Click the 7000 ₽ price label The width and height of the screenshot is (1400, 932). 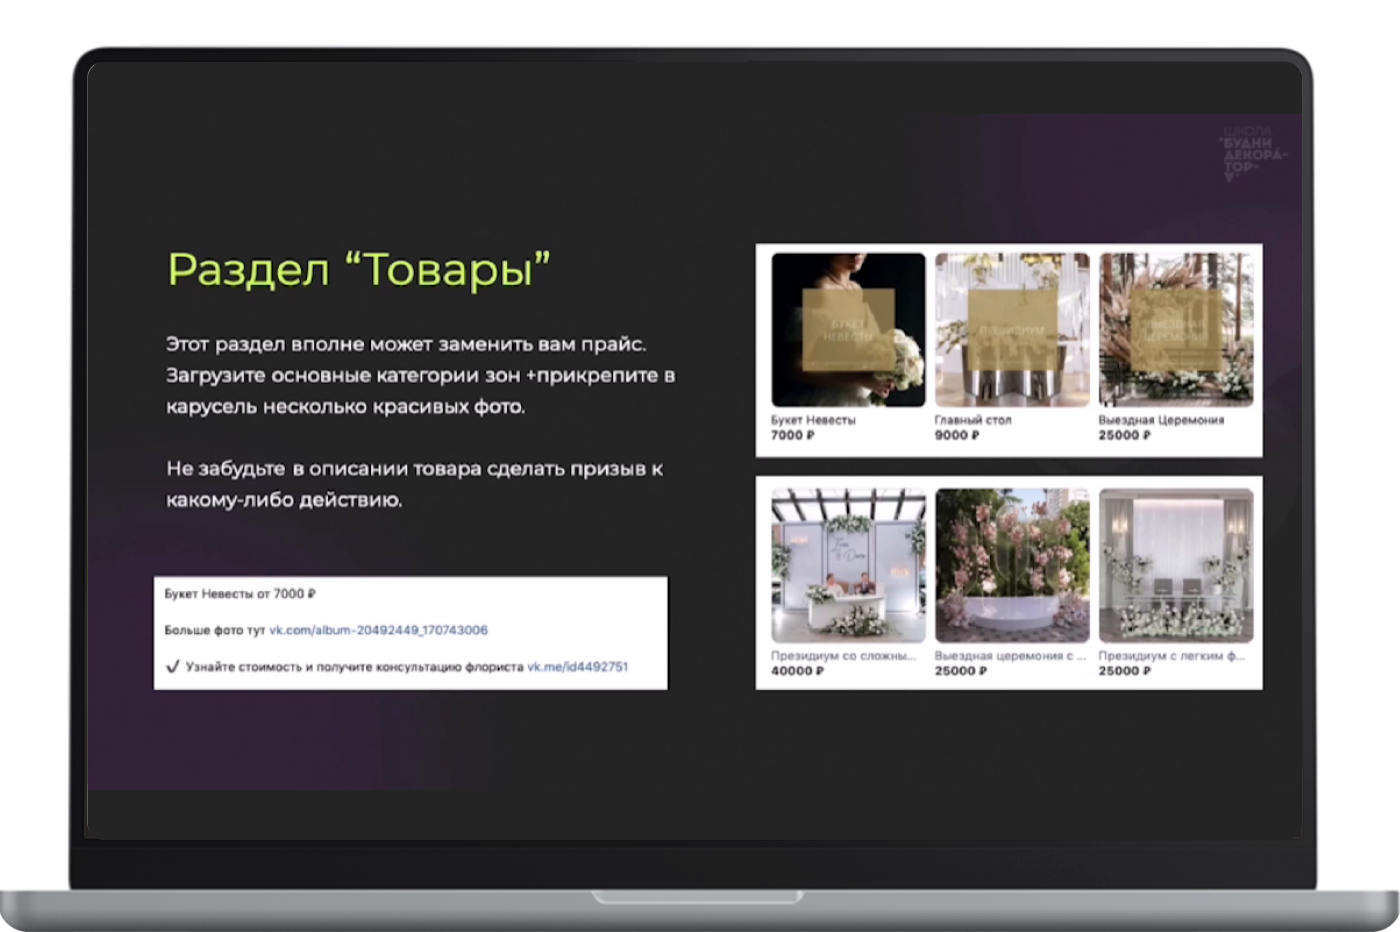[792, 436]
